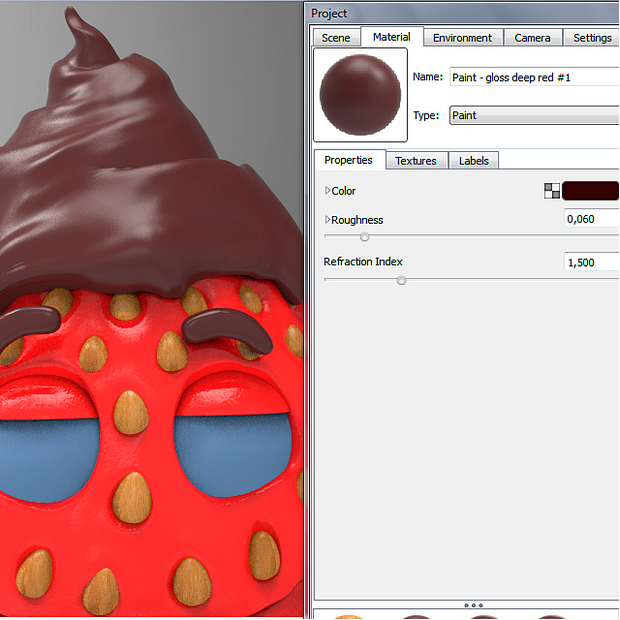The height and width of the screenshot is (620, 620).
Task: Click the dark red color swatch
Action: pos(591,191)
